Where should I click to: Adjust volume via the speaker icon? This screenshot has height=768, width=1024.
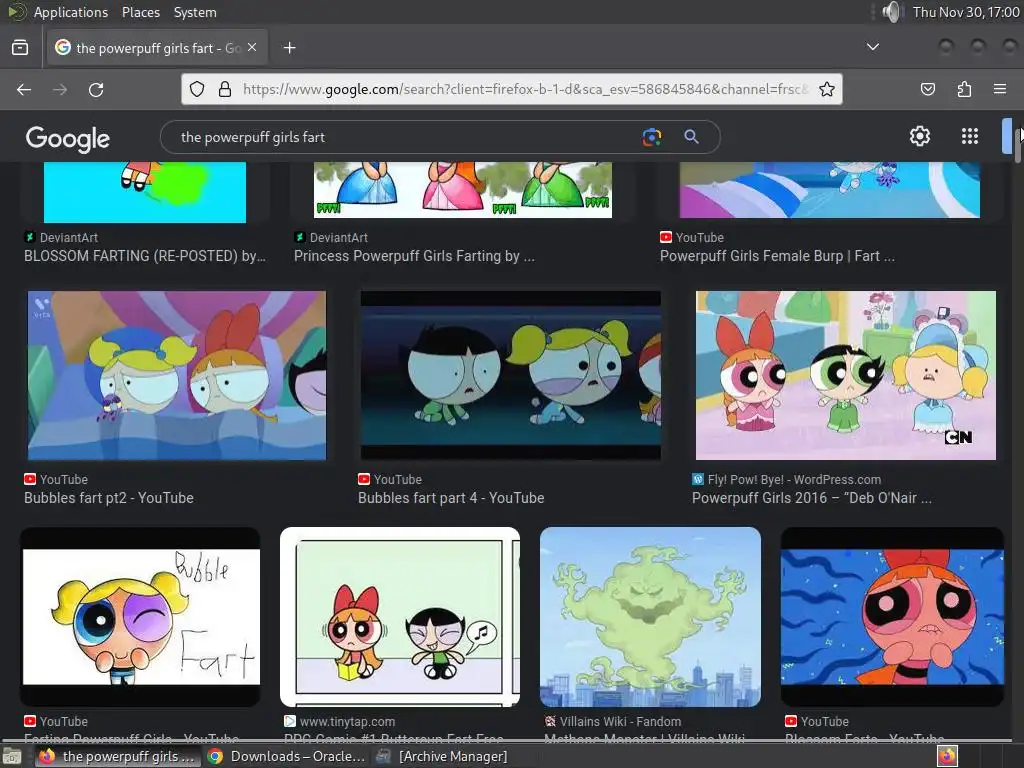click(891, 12)
